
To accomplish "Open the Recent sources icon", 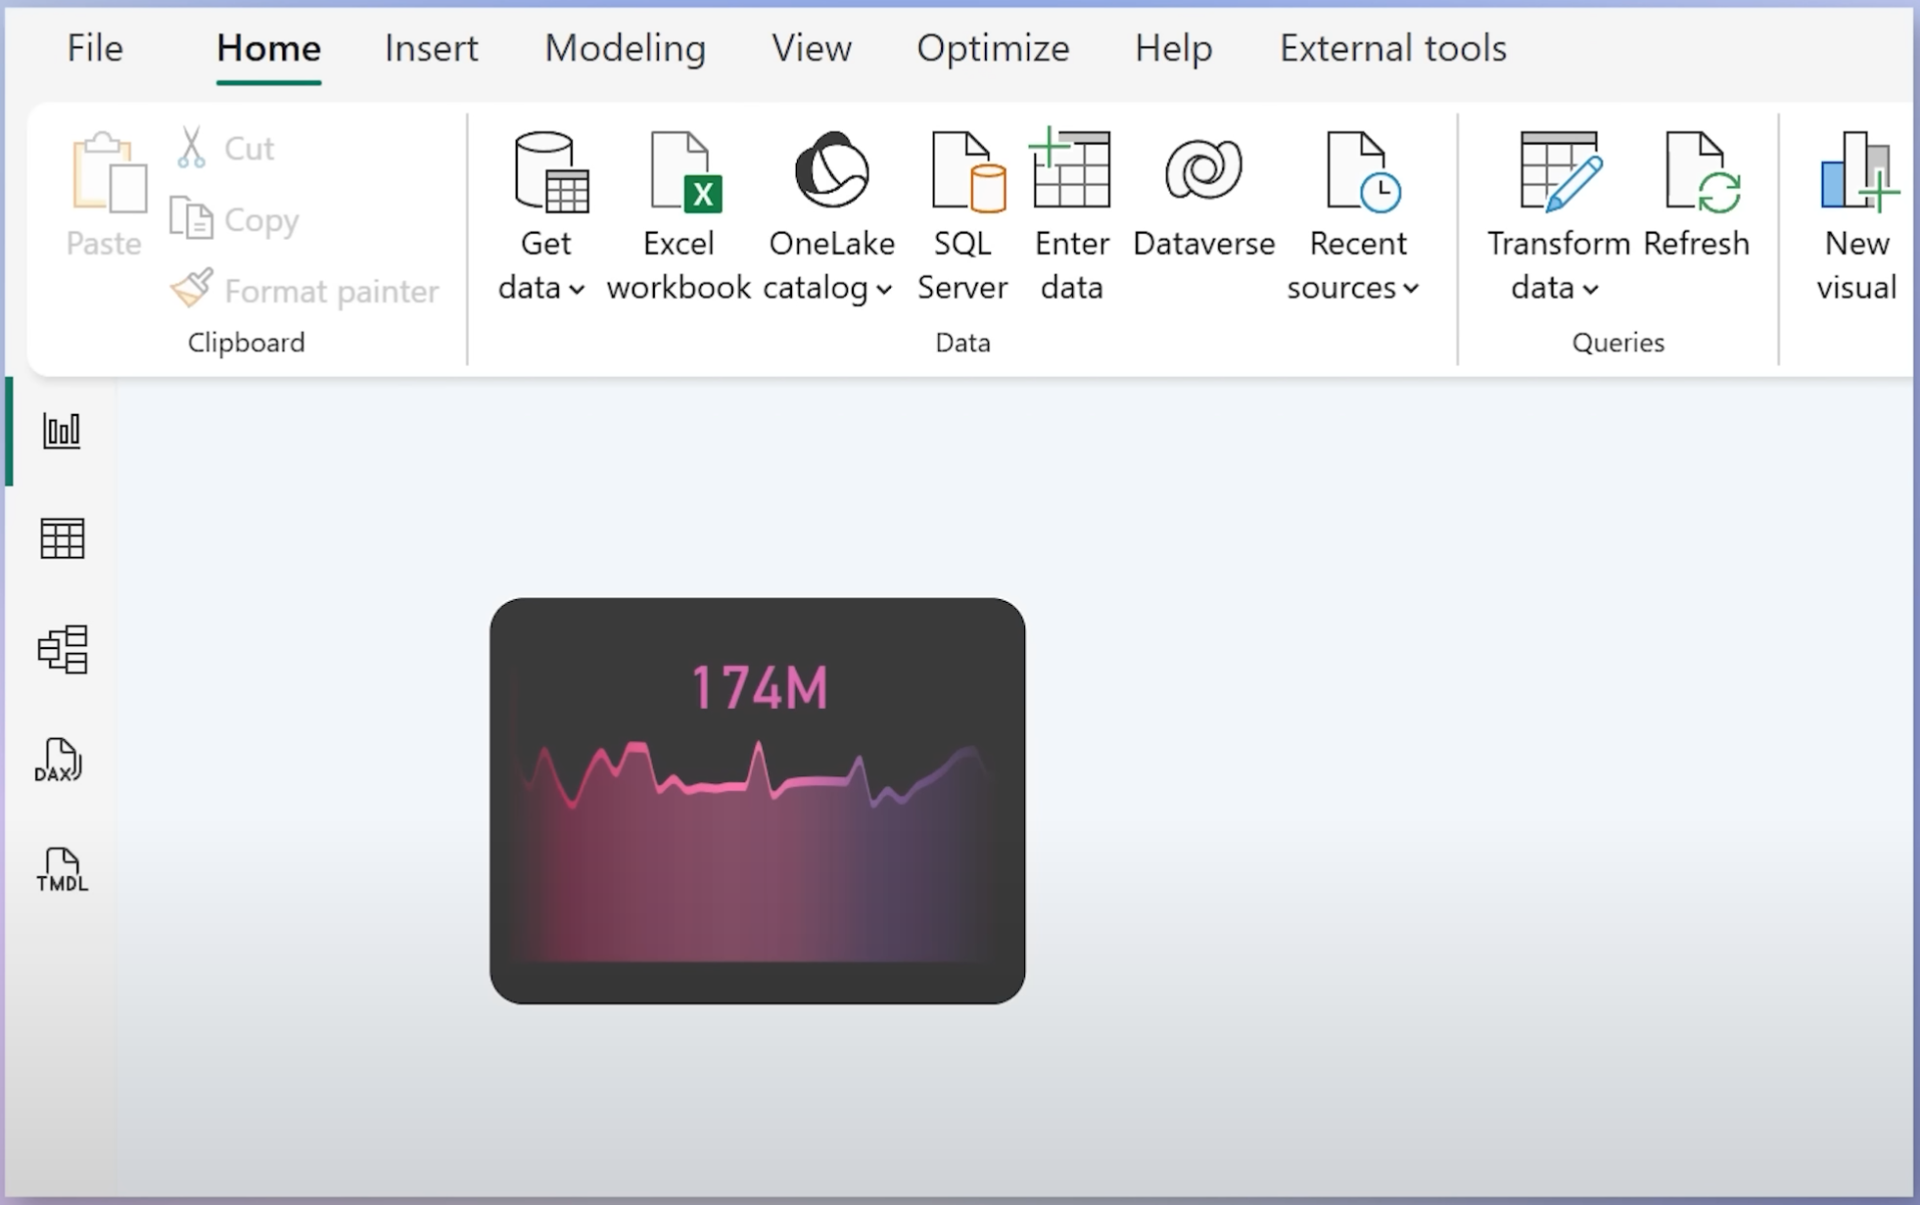I will (1363, 172).
